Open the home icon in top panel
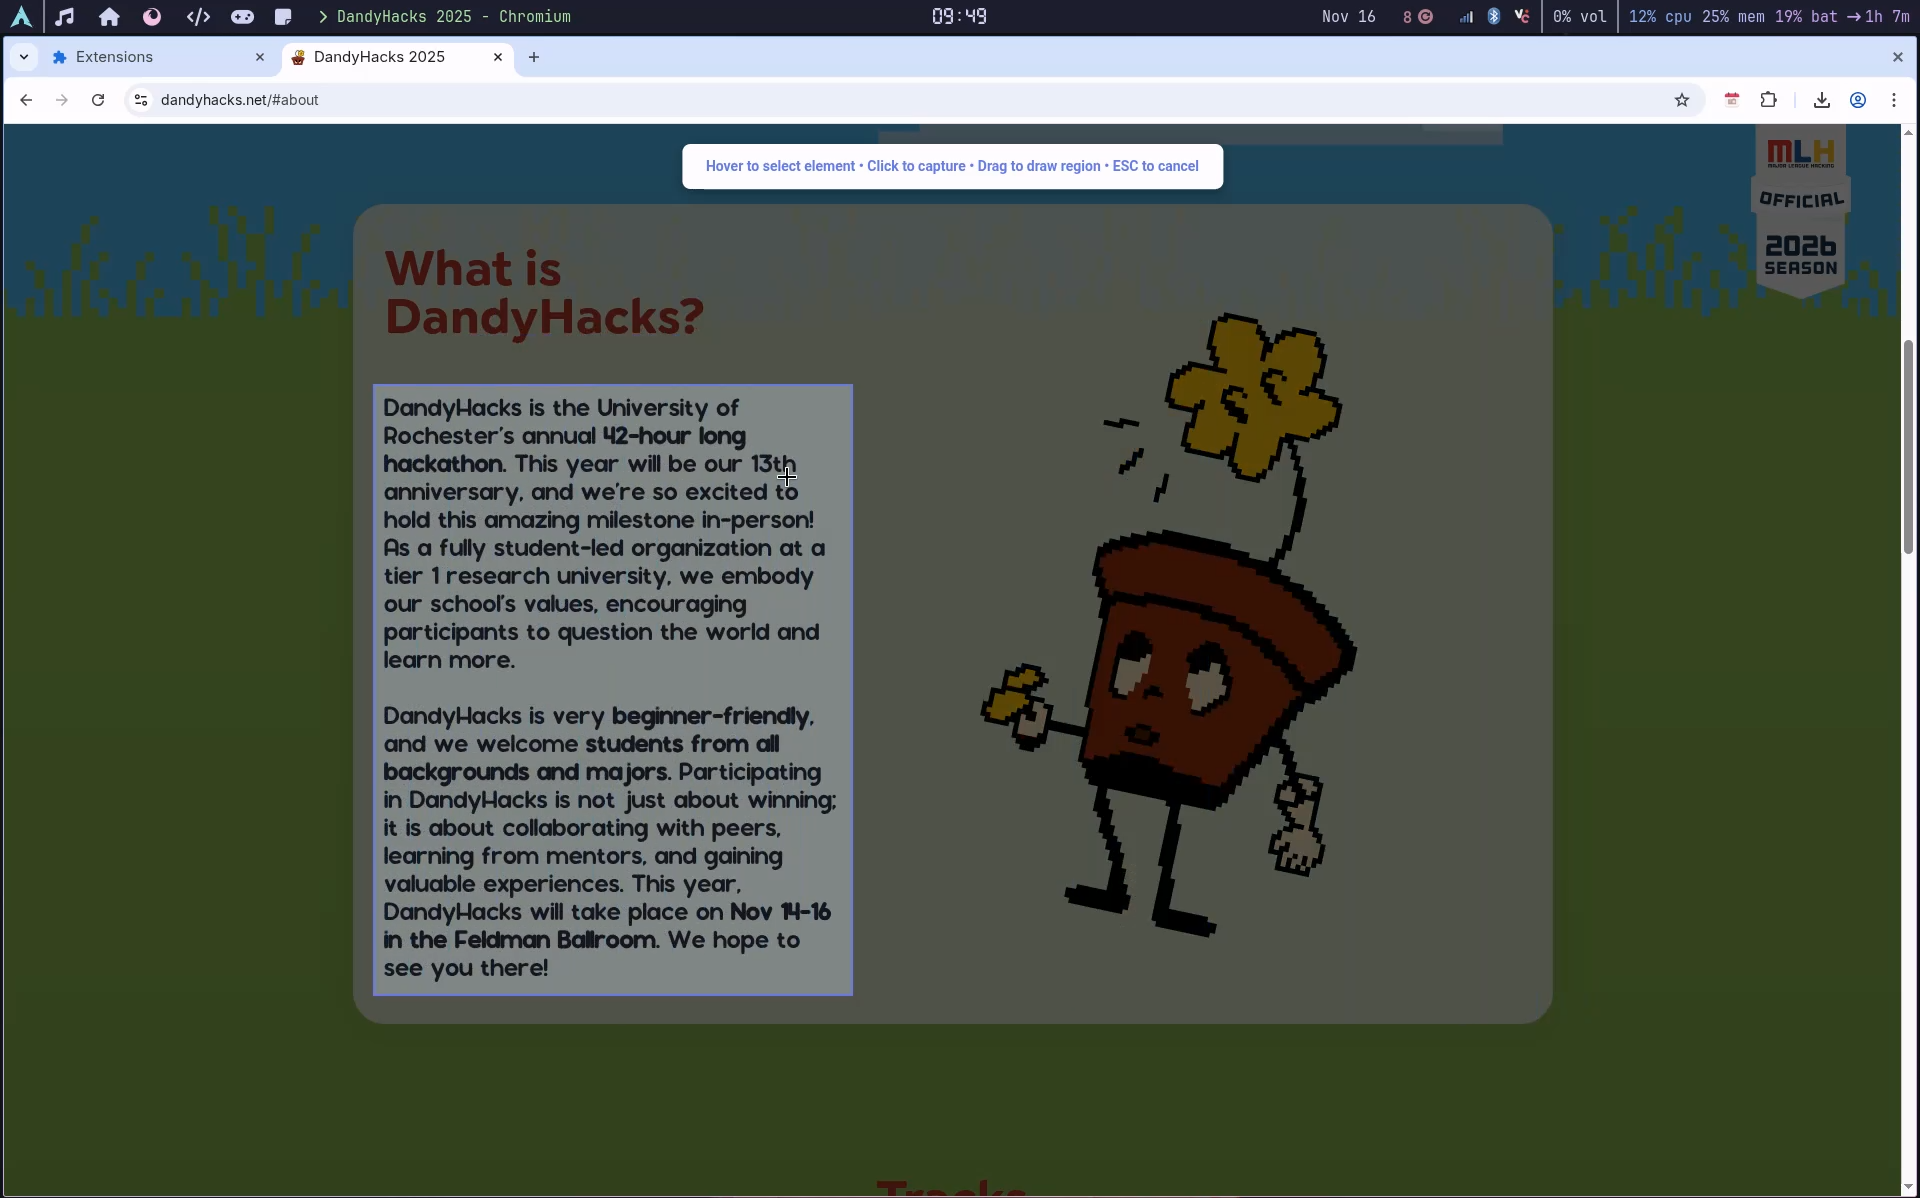 tap(109, 17)
